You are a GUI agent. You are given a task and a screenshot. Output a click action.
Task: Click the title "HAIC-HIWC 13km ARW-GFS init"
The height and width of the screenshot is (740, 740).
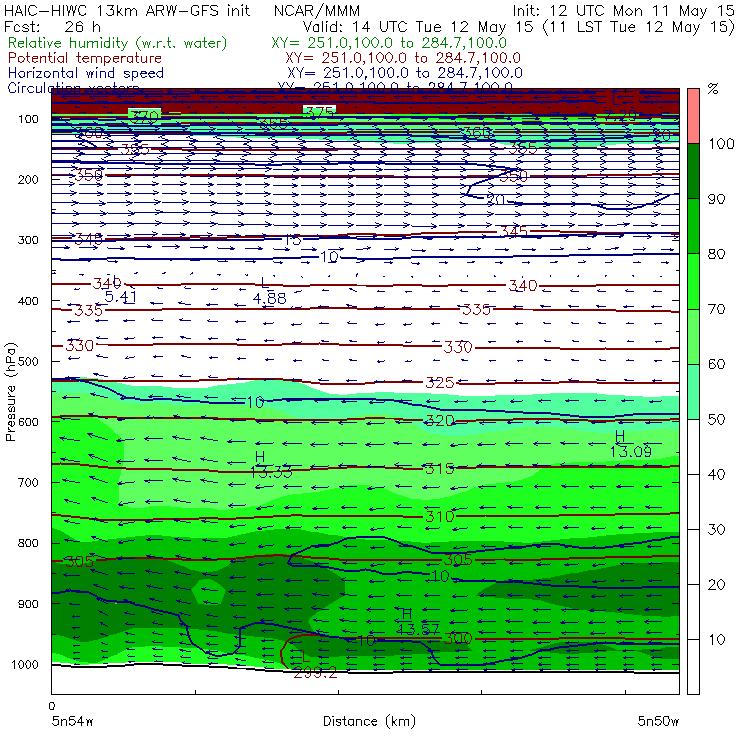coord(126,11)
